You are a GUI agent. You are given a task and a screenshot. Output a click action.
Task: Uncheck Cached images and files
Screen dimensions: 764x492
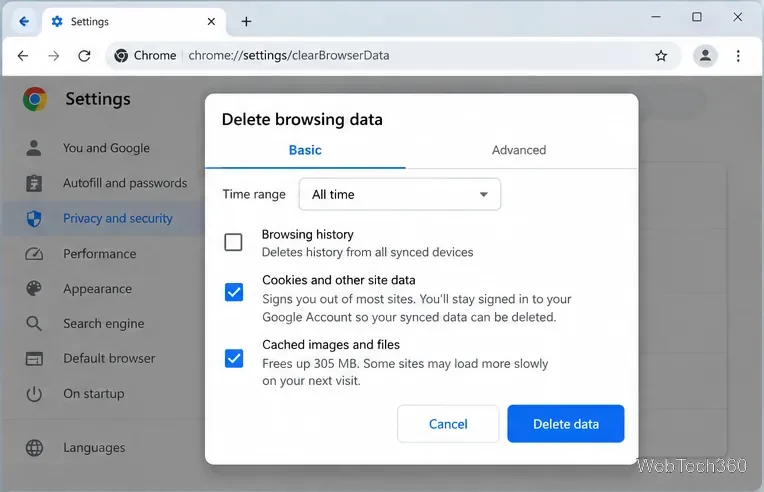tap(234, 359)
